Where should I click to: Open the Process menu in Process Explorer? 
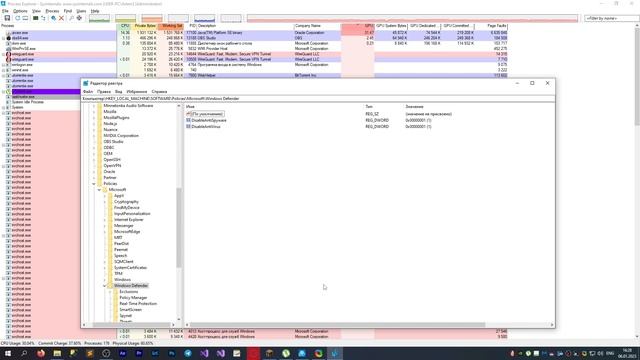(x=52, y=11)
